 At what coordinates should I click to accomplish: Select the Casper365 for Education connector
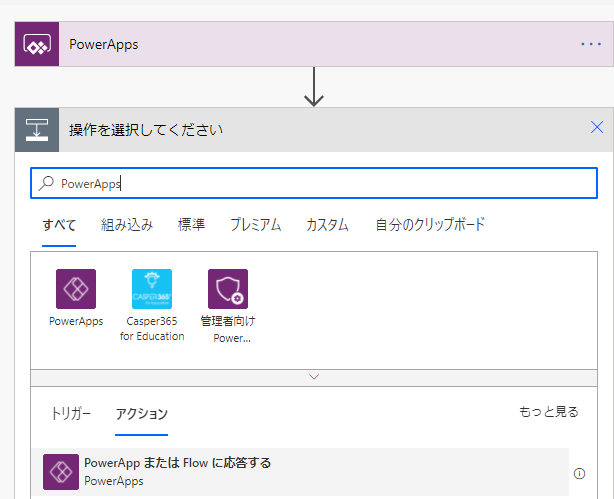pyautogui.click(x=152, y=289)
